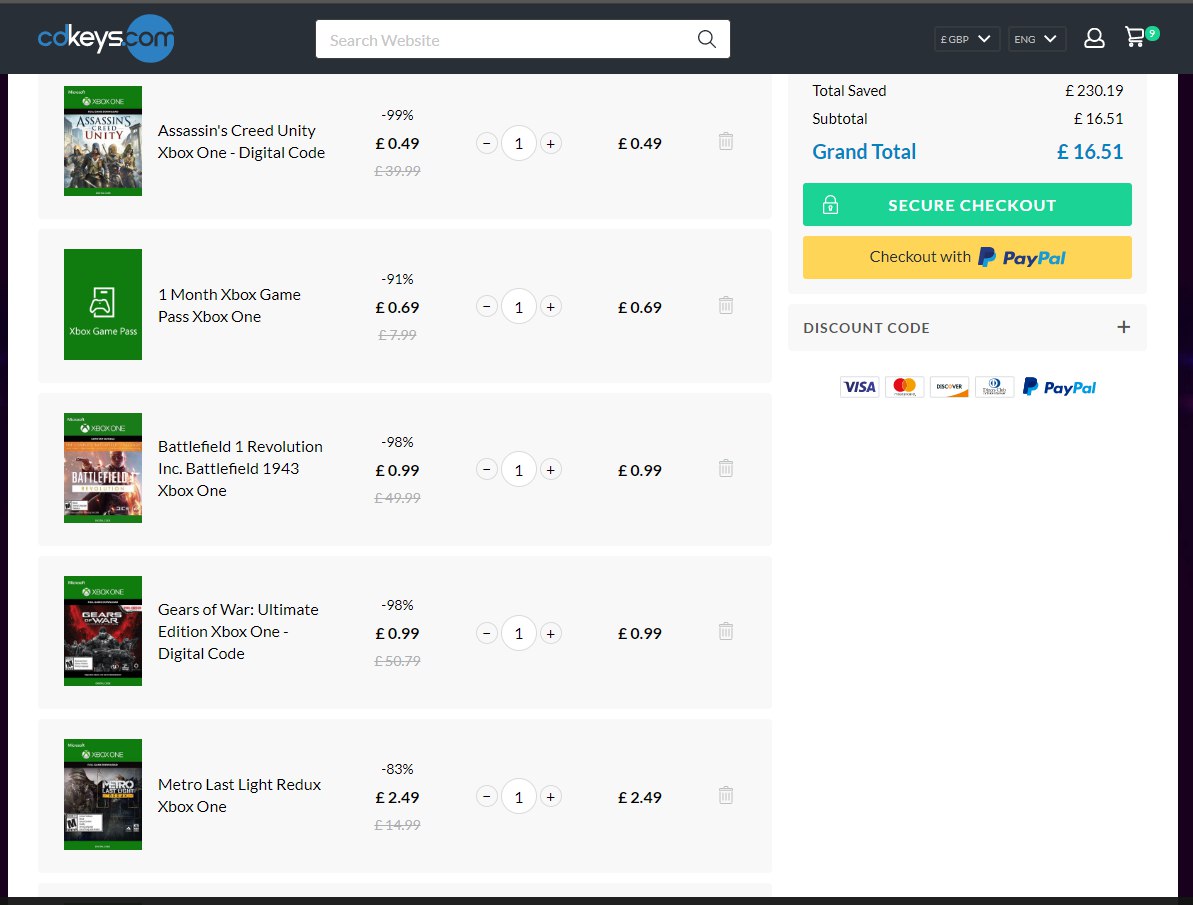Click Metro Last Light Redux quantity field
The image size is (1193, 905).
[519, 797]
